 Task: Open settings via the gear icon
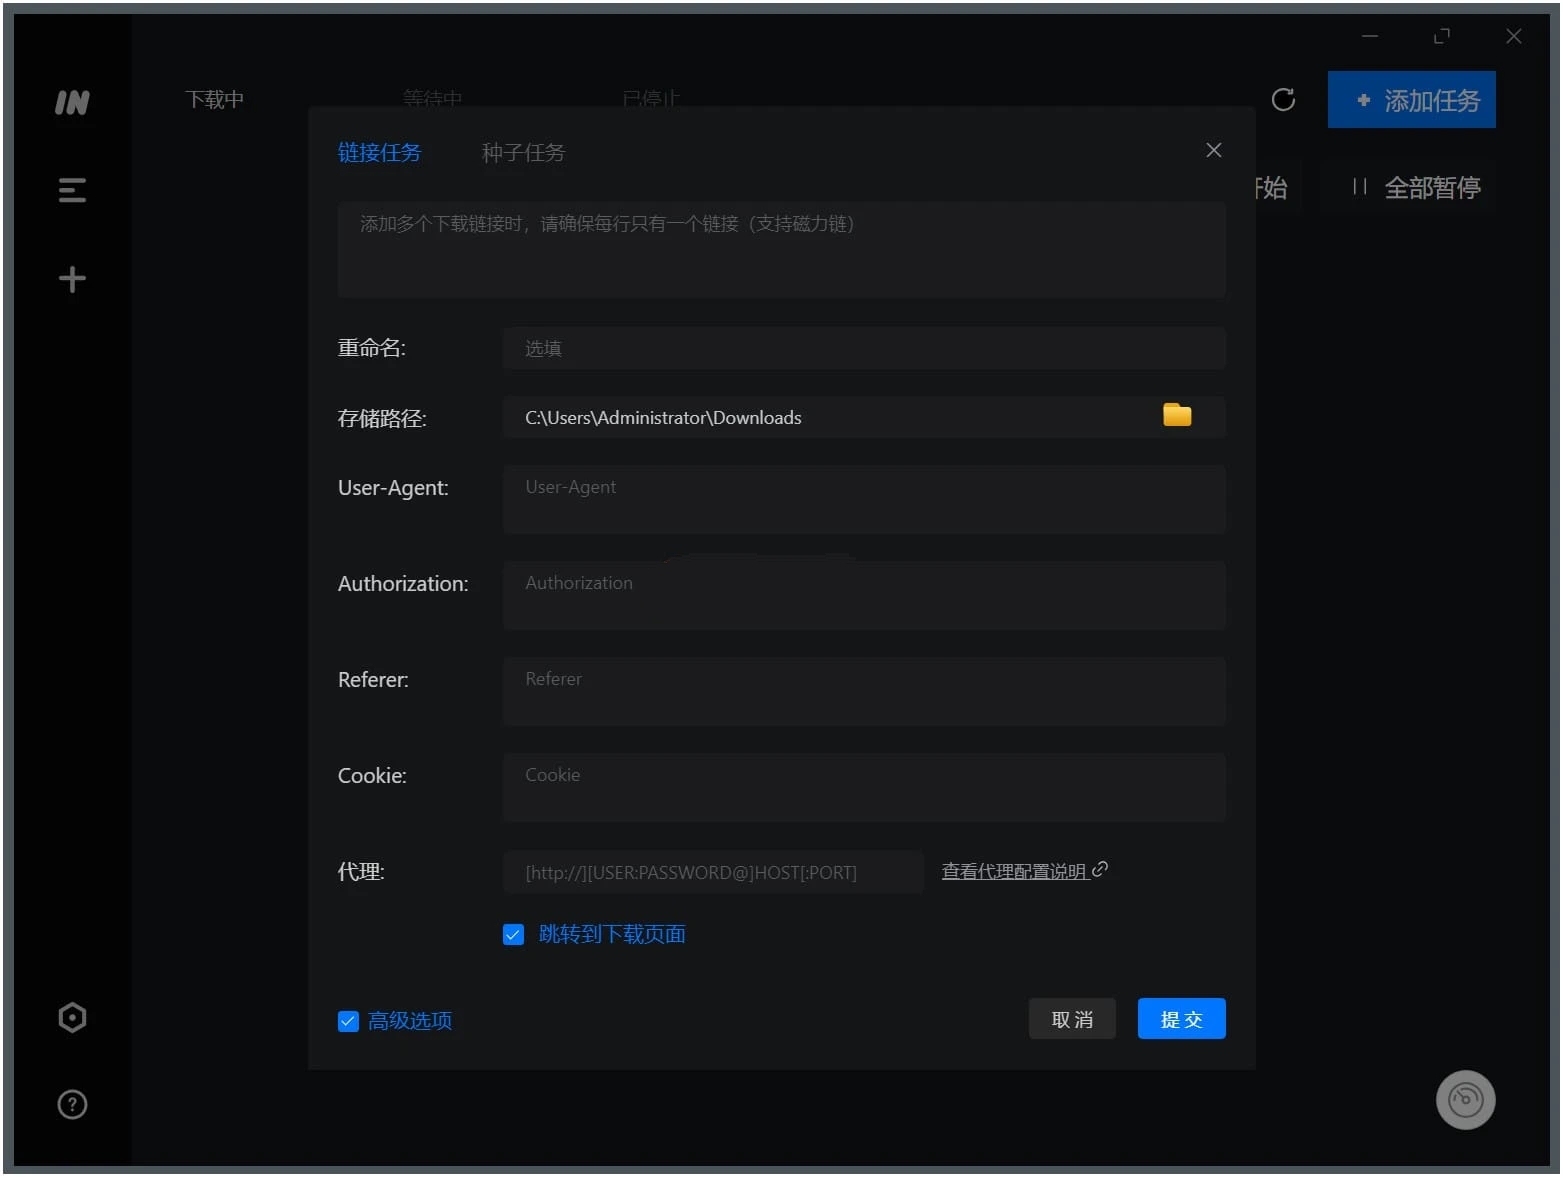(x=71, y=1017)
